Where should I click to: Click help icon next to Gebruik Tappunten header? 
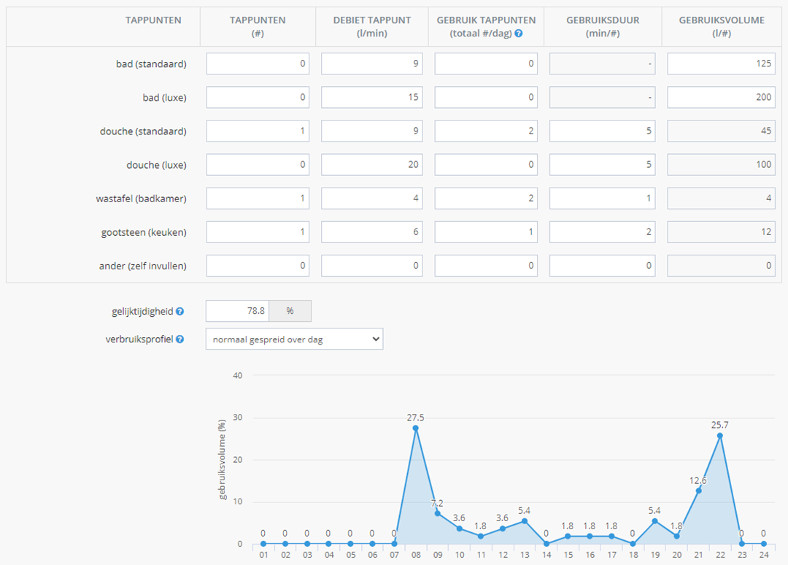518,33
